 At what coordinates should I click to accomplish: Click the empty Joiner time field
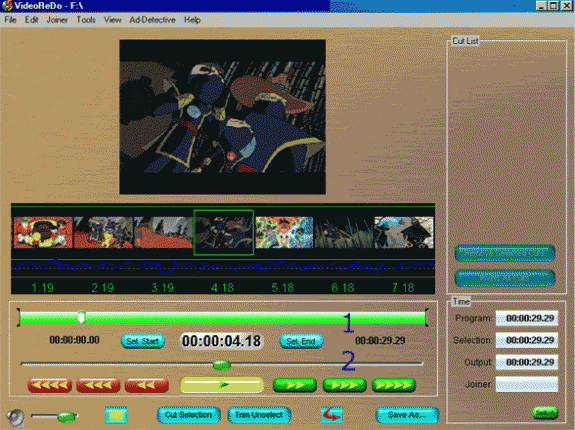coord(527,384)
